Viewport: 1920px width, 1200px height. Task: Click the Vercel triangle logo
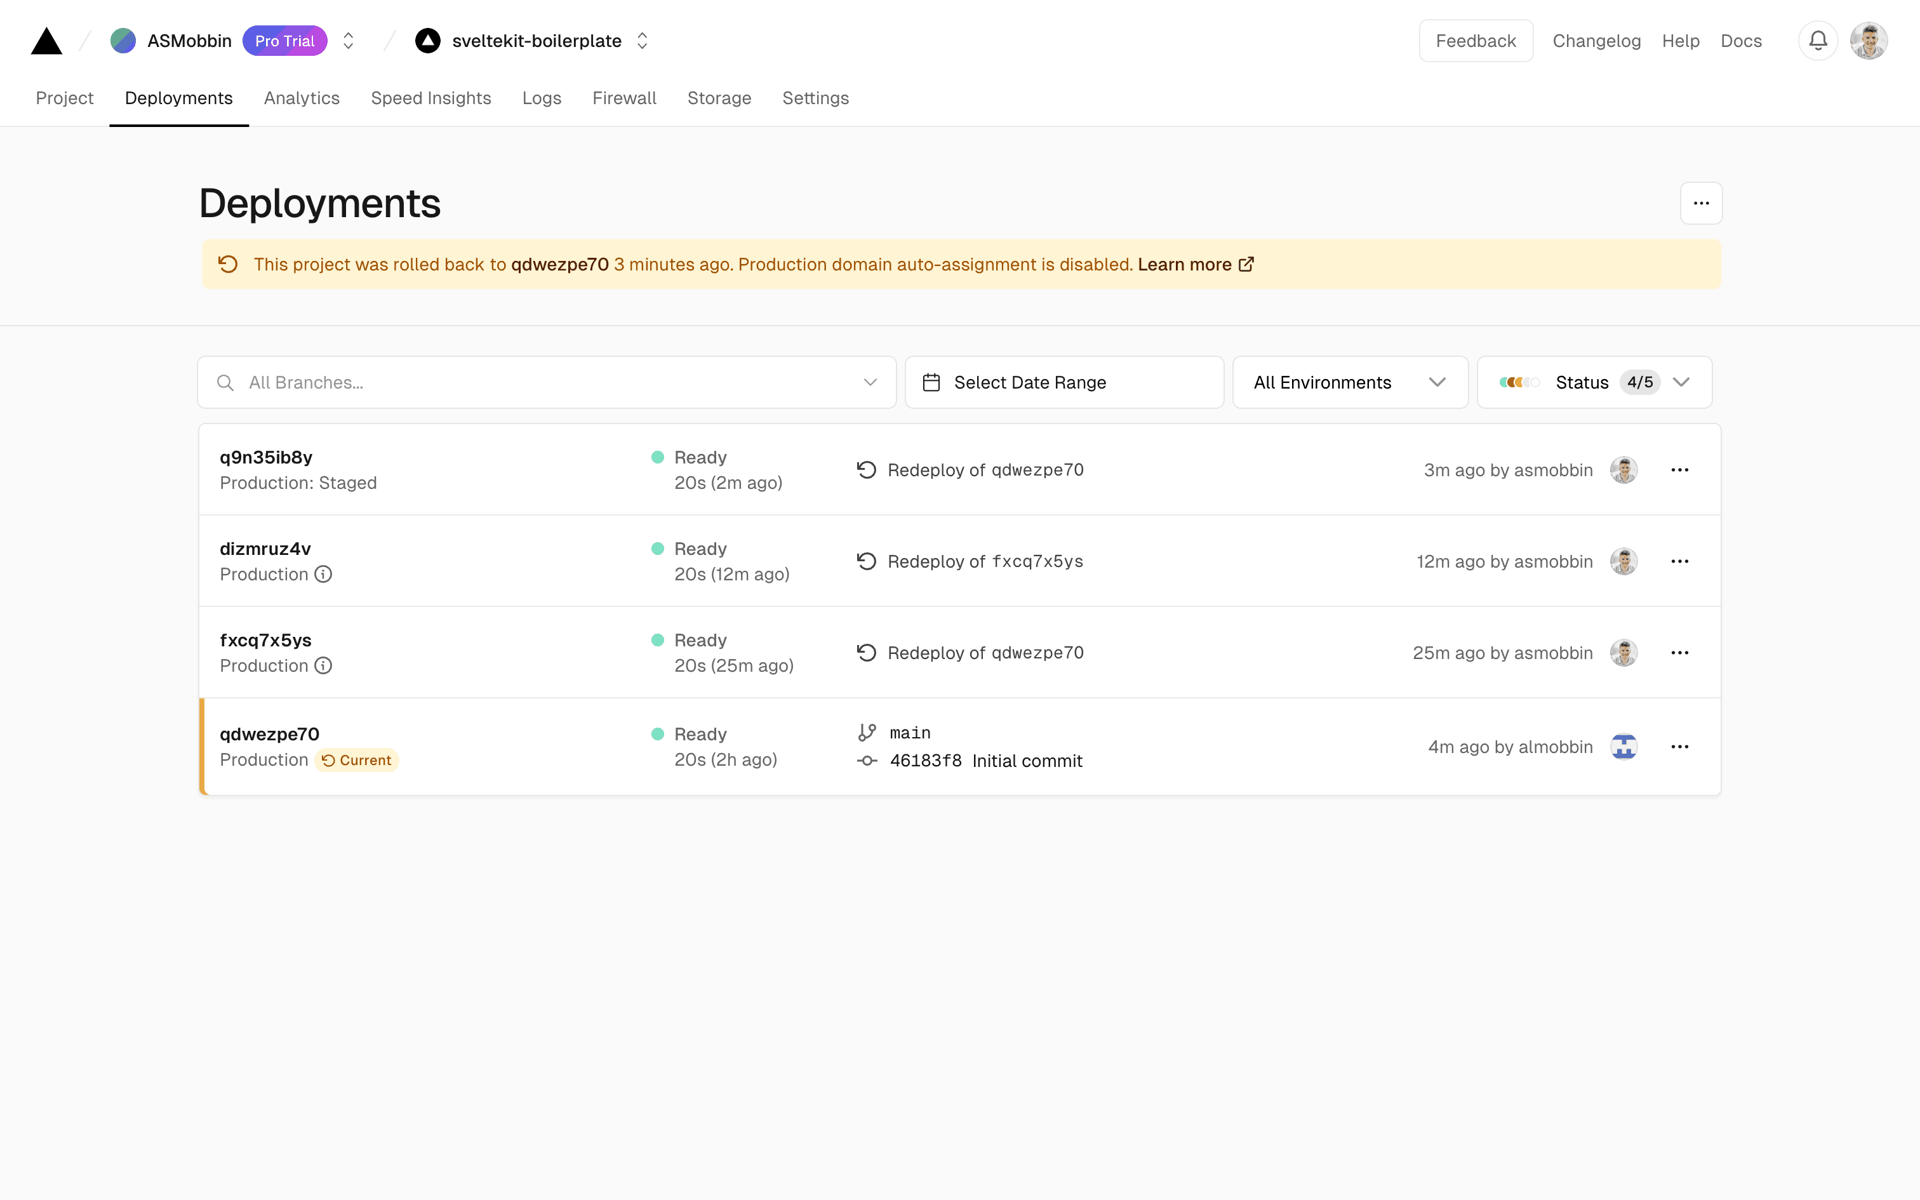(46, 41)
